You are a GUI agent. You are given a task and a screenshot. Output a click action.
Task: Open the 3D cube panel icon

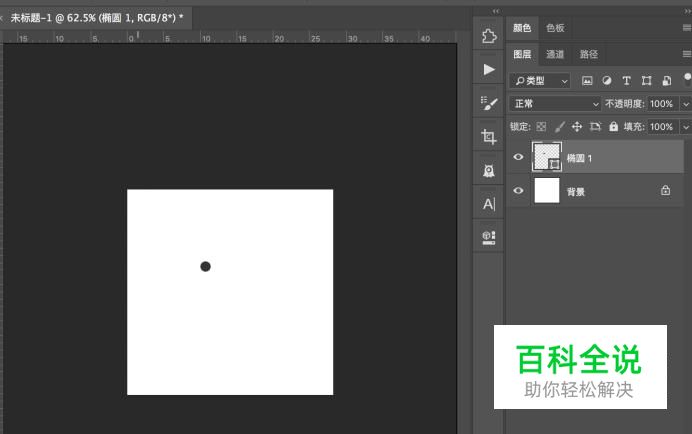point(489,237)
